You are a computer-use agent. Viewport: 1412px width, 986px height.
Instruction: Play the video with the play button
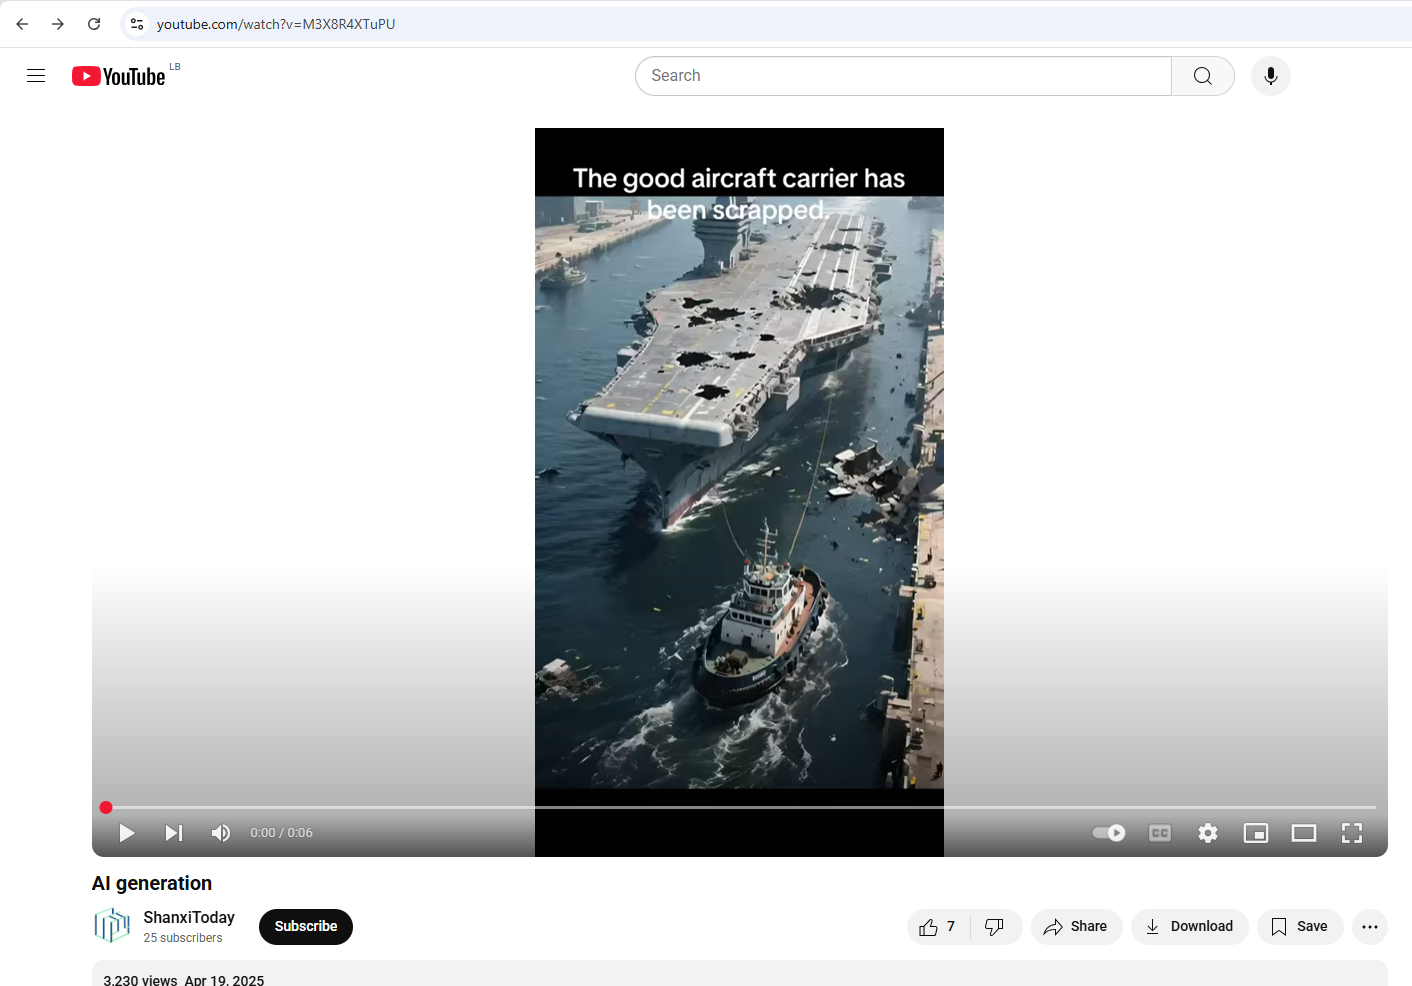[127, 833]
